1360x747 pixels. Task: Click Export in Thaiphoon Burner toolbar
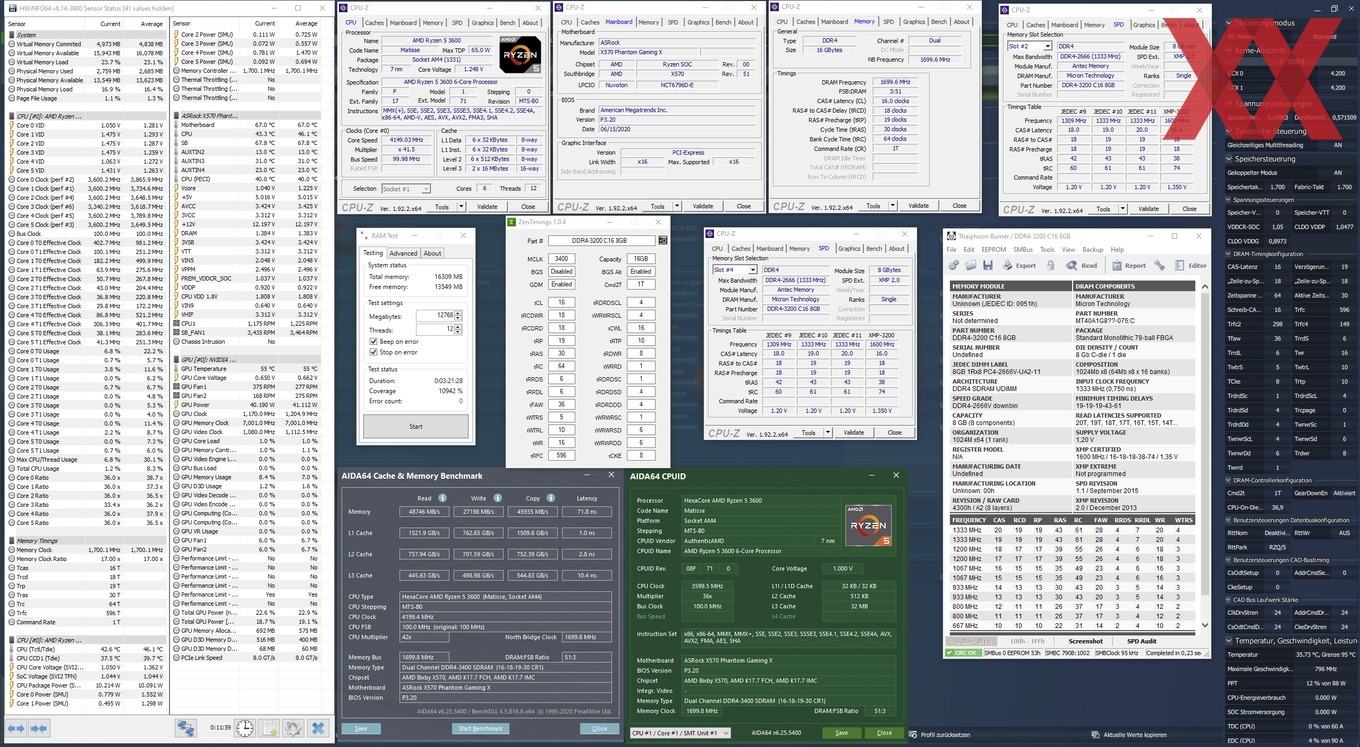[1020, 265]
